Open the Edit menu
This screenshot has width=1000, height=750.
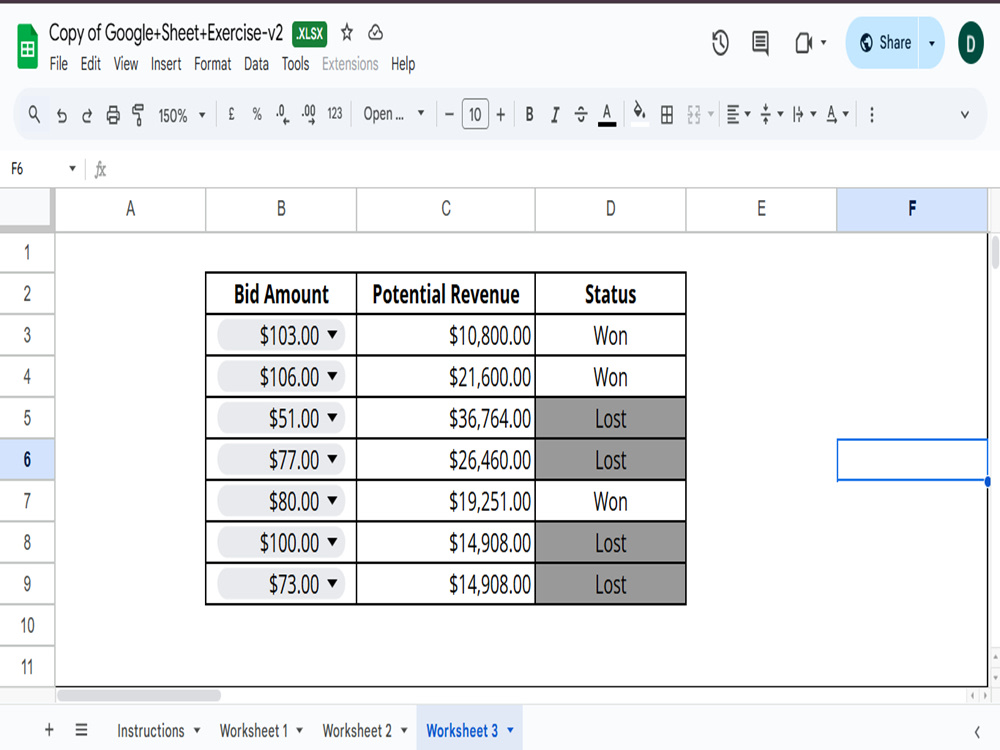tap(91, 64)
